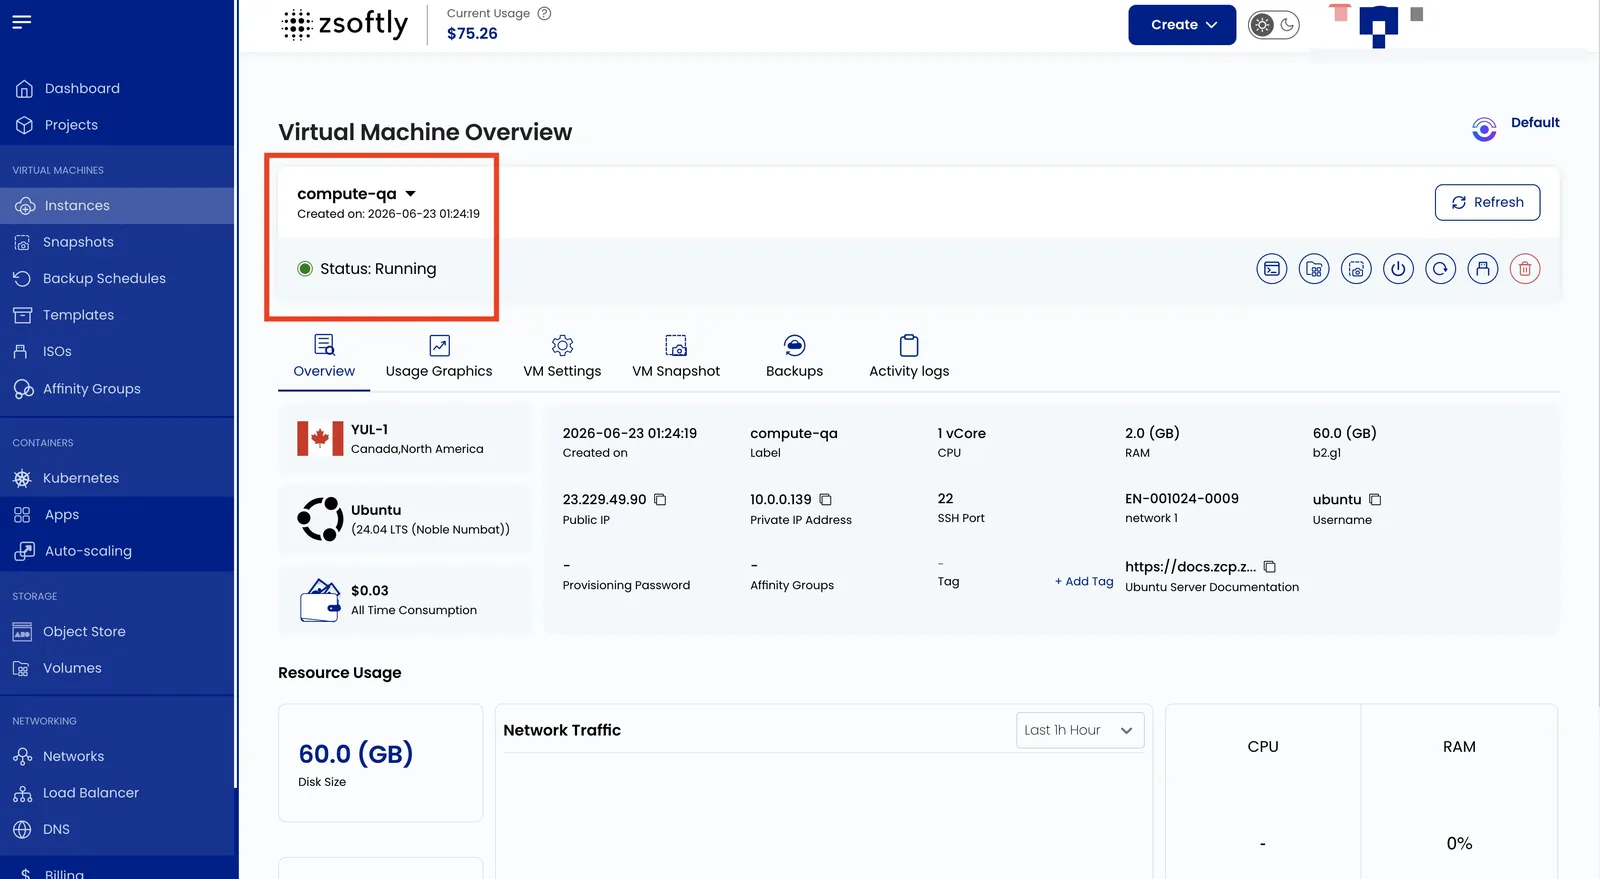
Task: Switch to the Usage Graphics tab
Action: pos(439,358)
